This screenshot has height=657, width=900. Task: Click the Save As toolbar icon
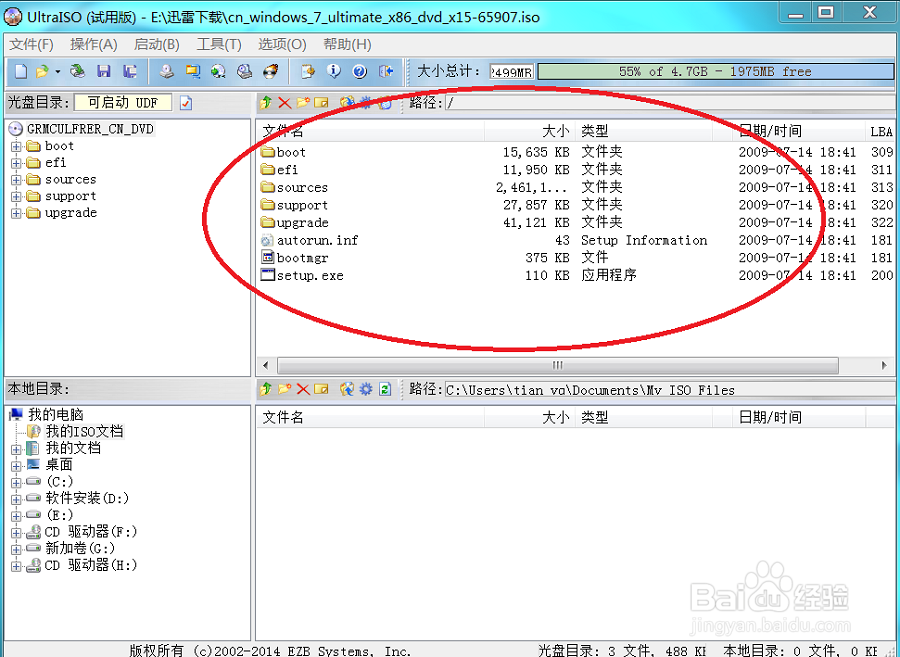pyautogui.click(x=130, y=71)
